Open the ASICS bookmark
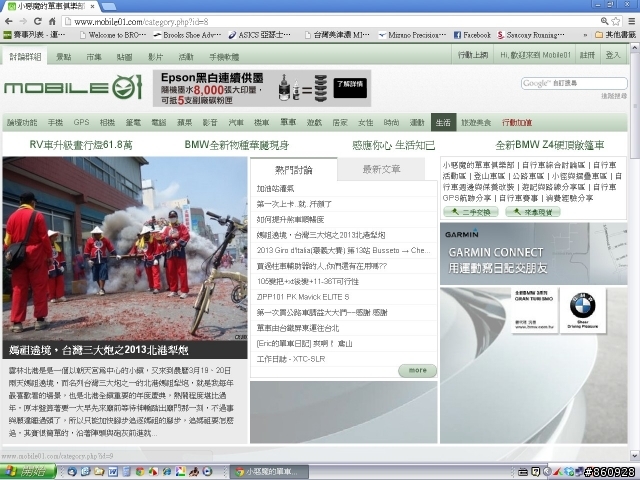The image size is (640, 480). [x=260, y=35]
